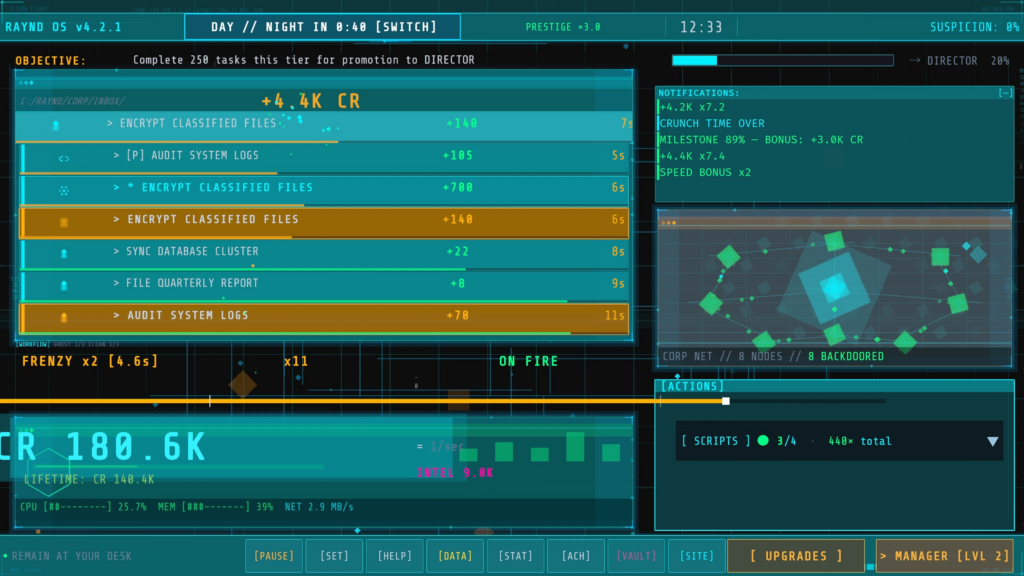The width and height of the screenshot is (1024, 576).
Task: Click the orange slider handle
Action: (726, 401)
